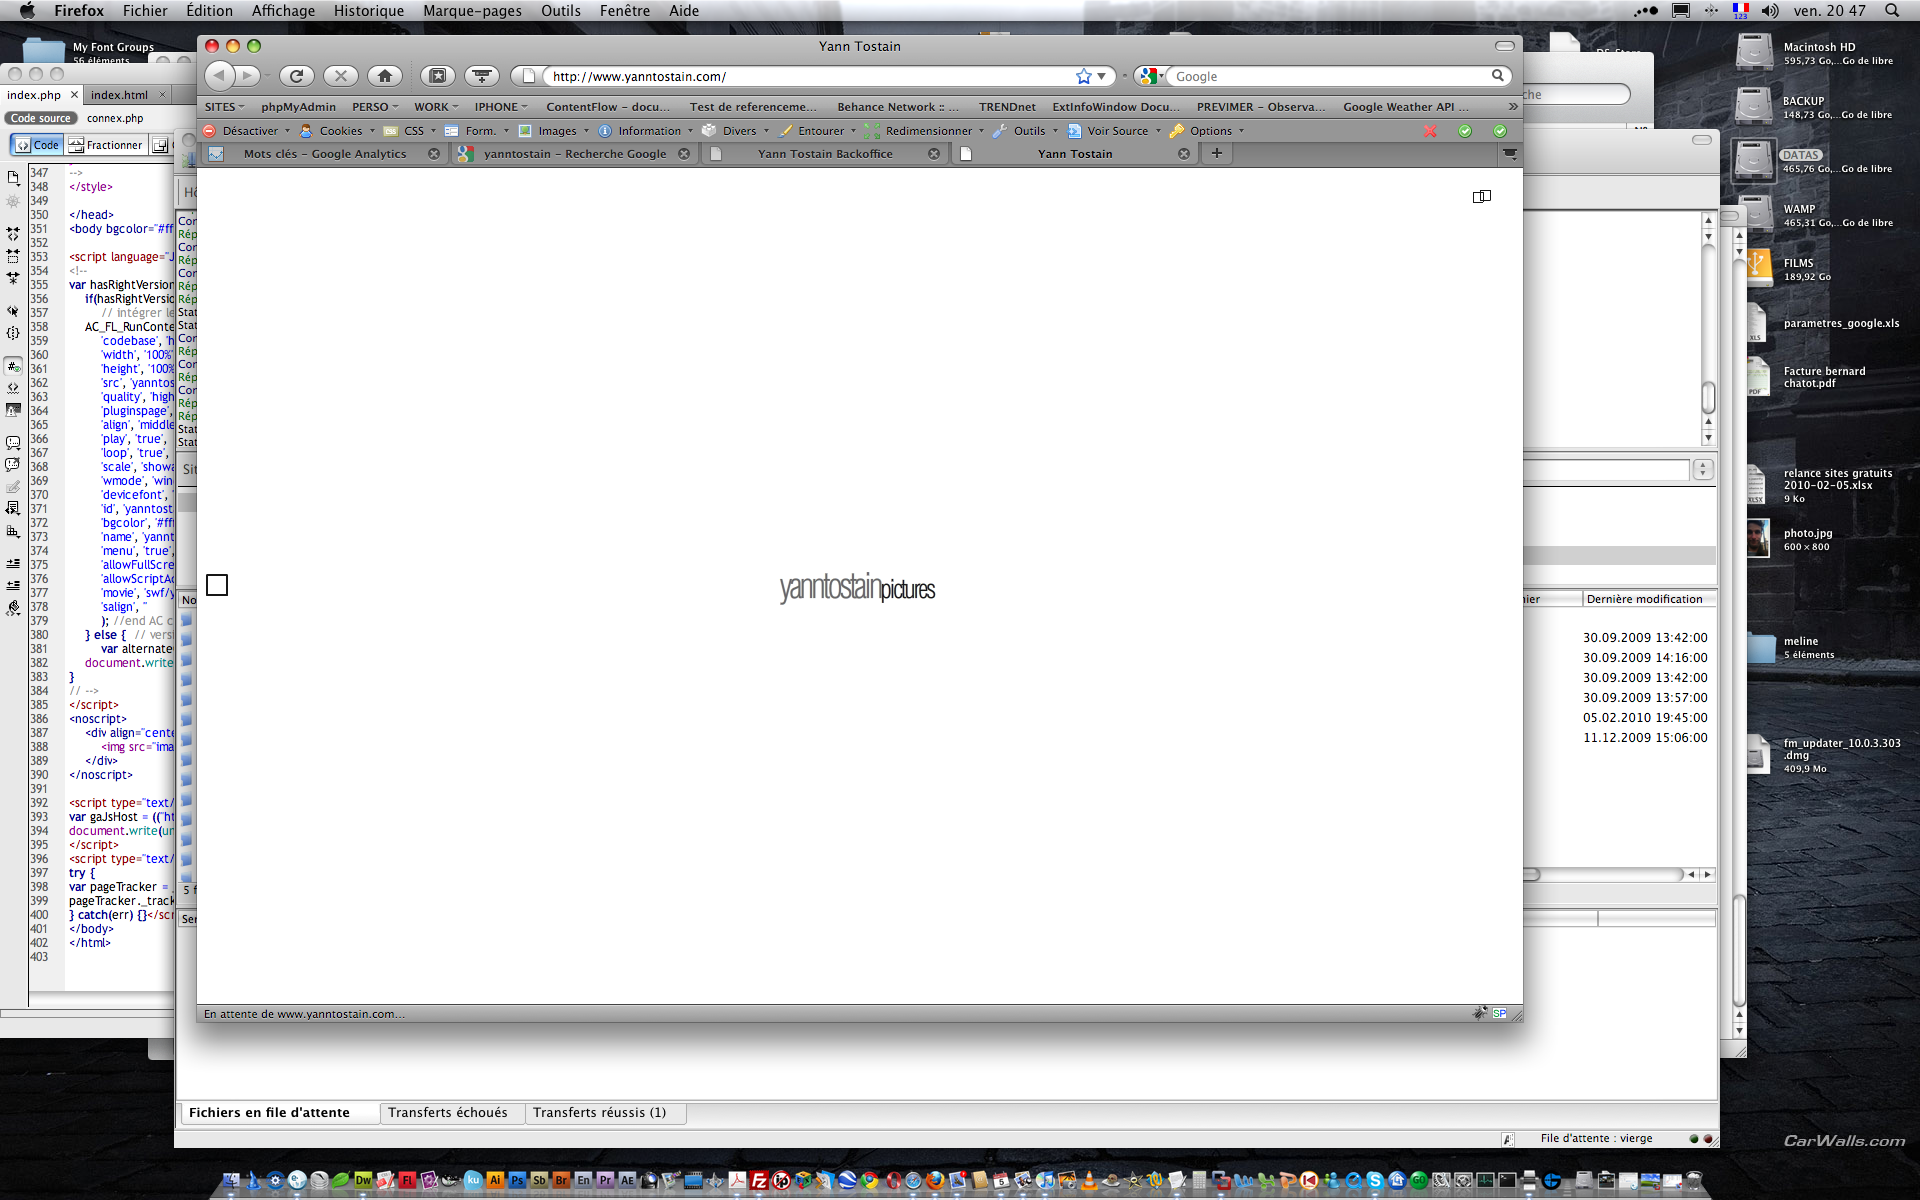1920x1200 pixels.
Task: Show more bookmarks with the chevron
Action: (x=1512, y=107)
